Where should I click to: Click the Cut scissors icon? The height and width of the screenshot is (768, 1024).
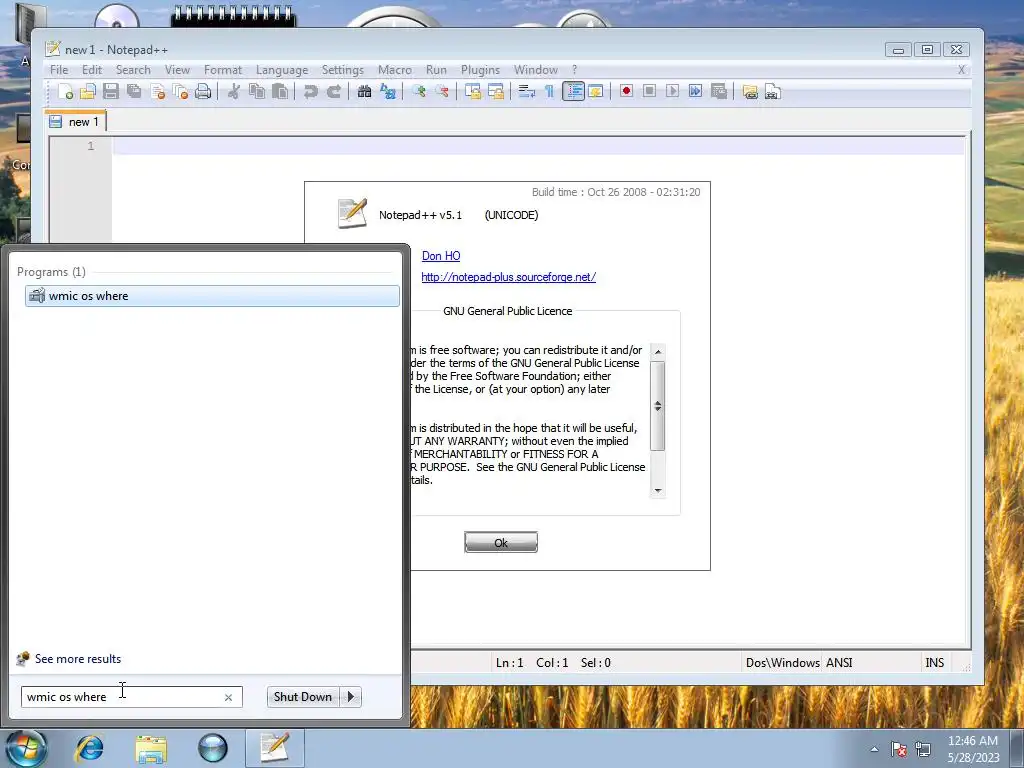pyautogui.click(x=233, y=91)
